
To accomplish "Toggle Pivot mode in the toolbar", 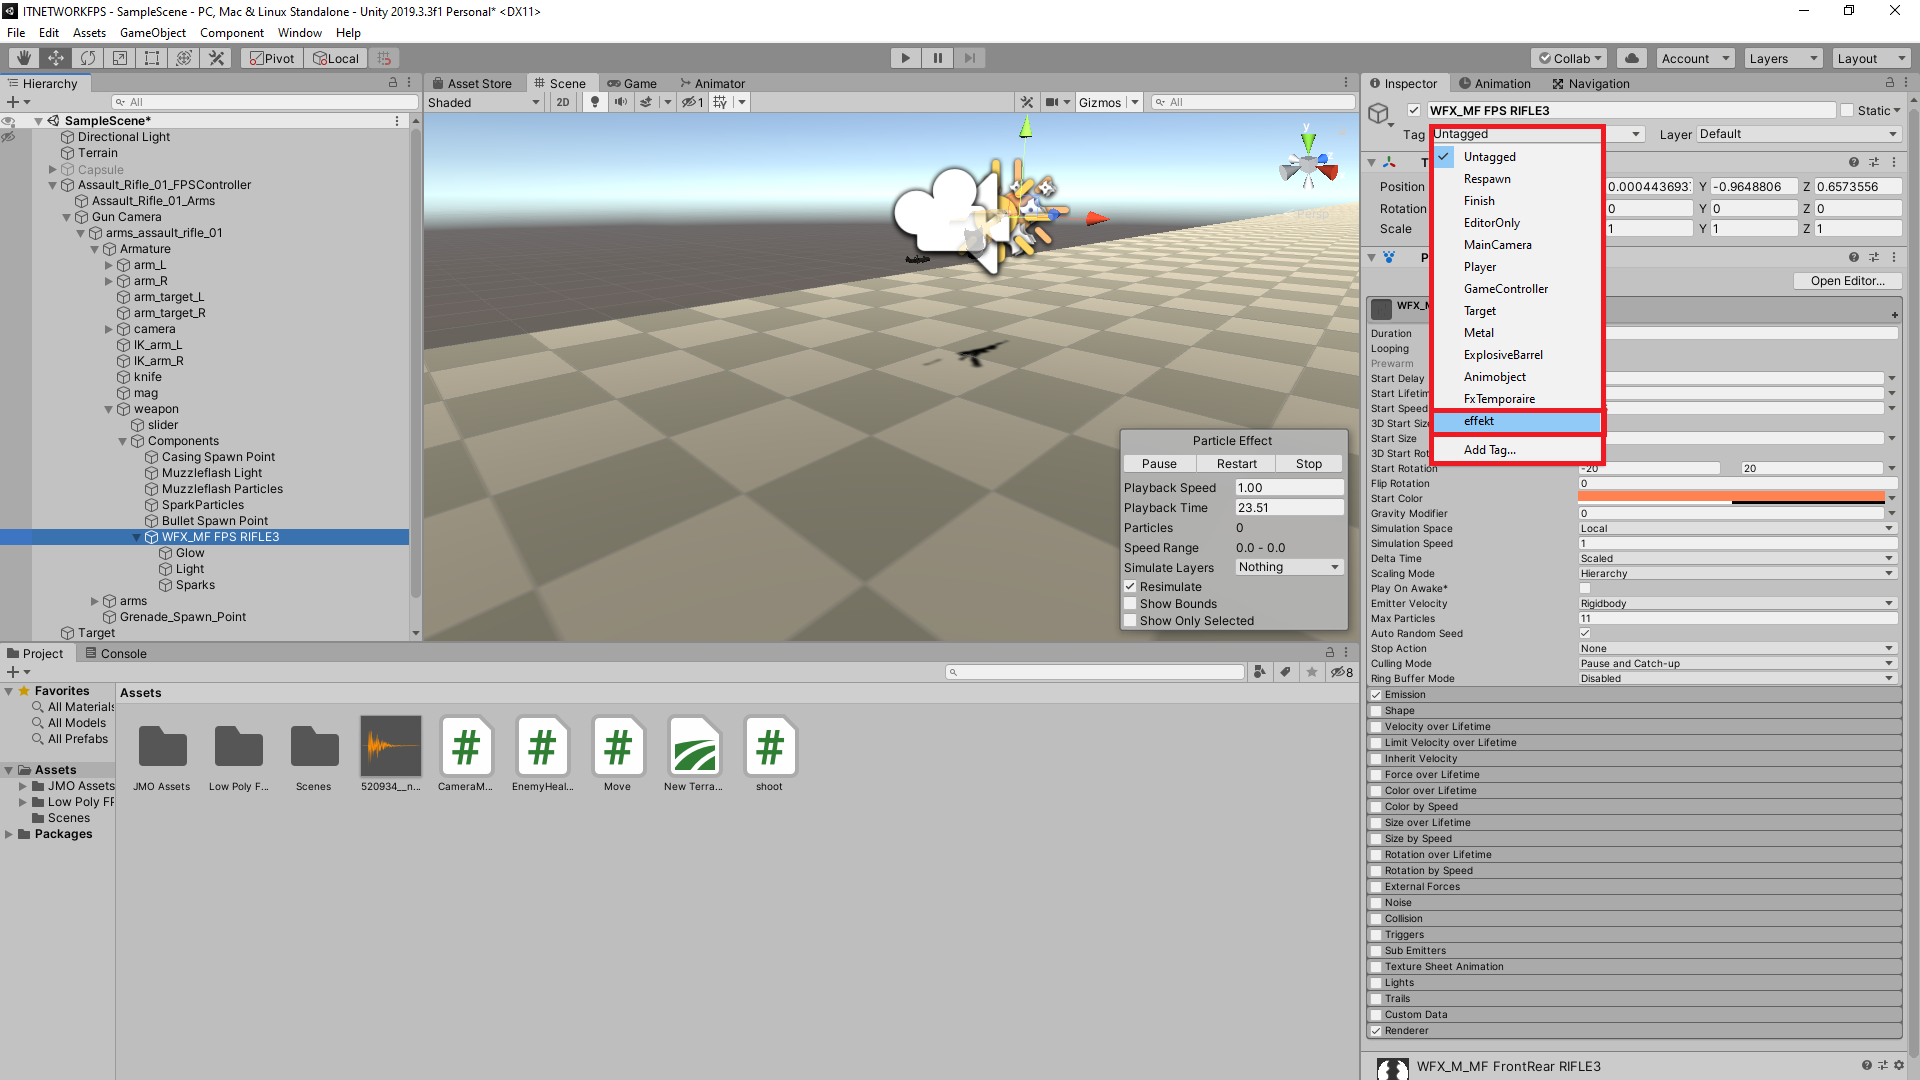I will click(x=271, y=58).
